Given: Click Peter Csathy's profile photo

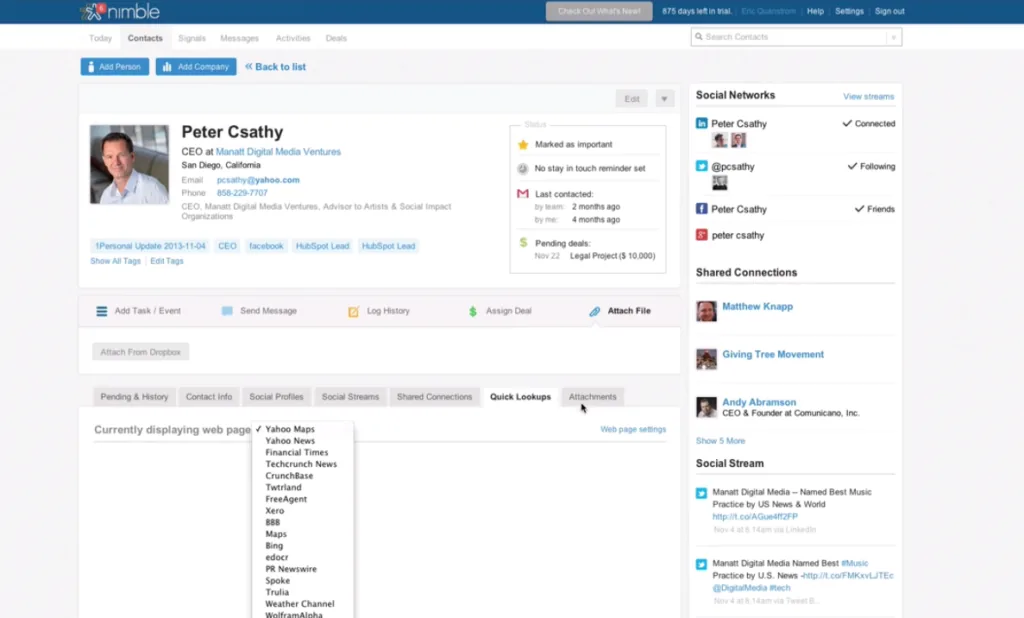Looking at the screenshot, I should tap(129, 165).
